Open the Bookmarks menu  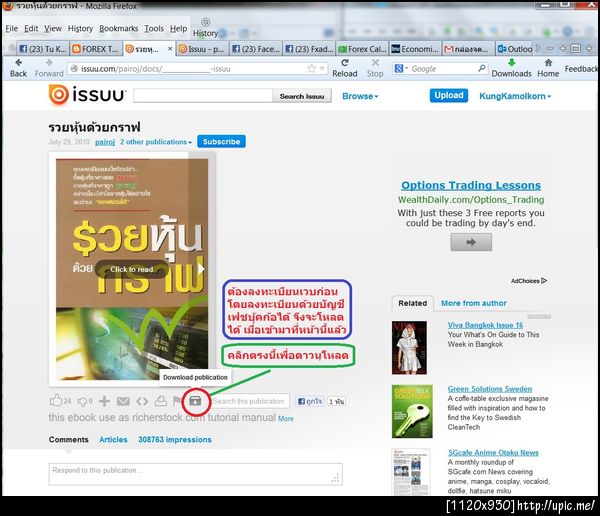click(119, 28)
